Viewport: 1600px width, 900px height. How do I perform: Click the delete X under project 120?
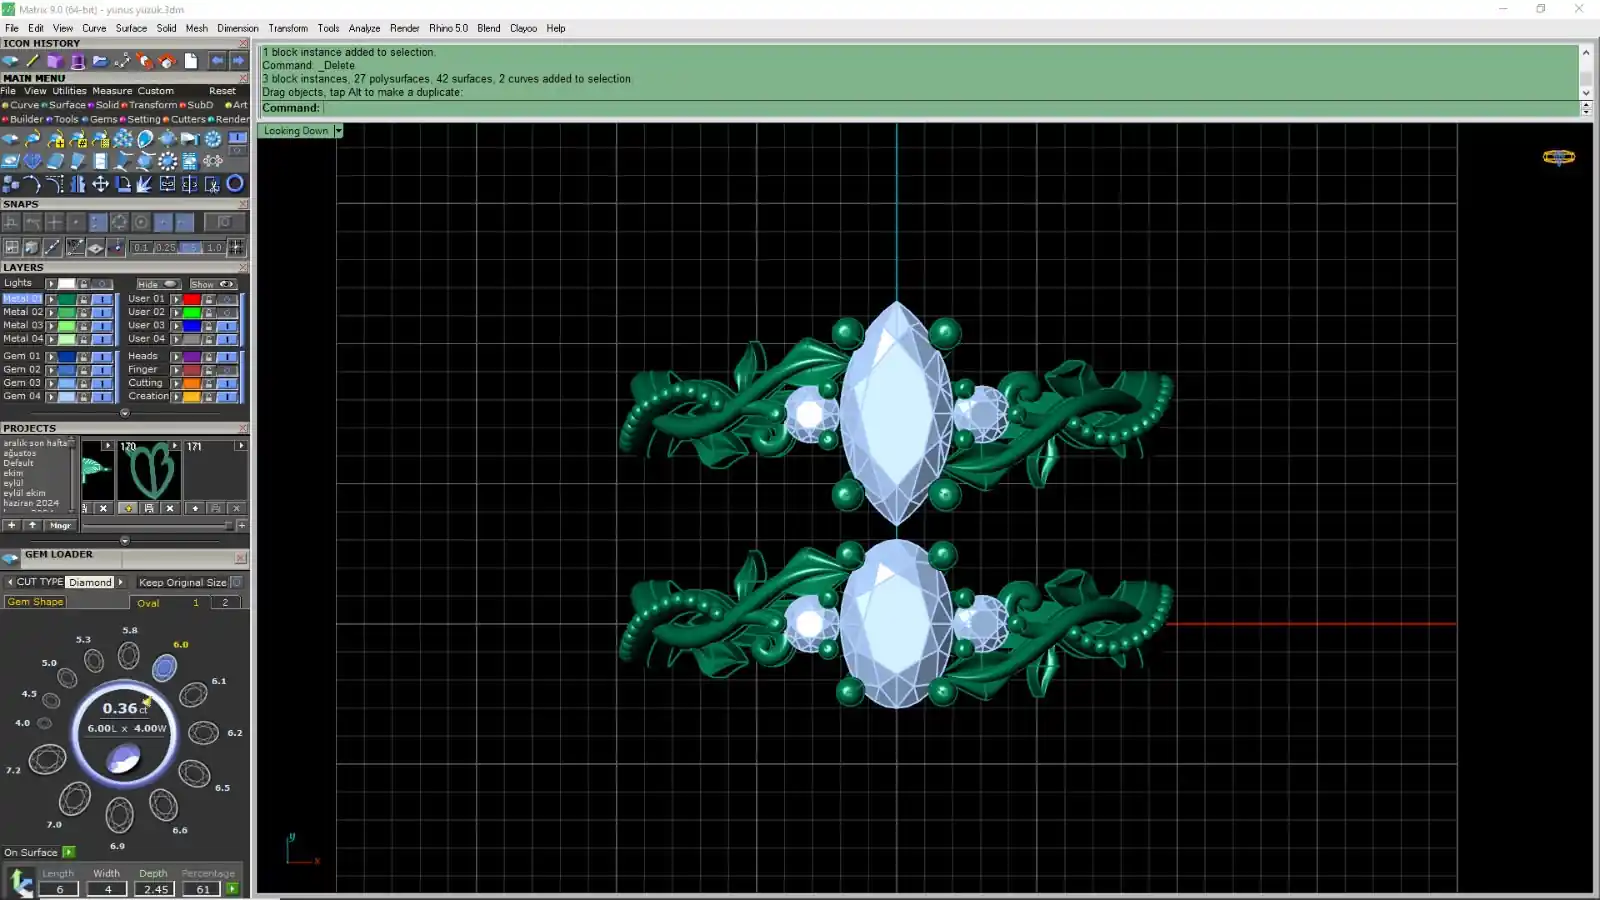tap(170, 508)
